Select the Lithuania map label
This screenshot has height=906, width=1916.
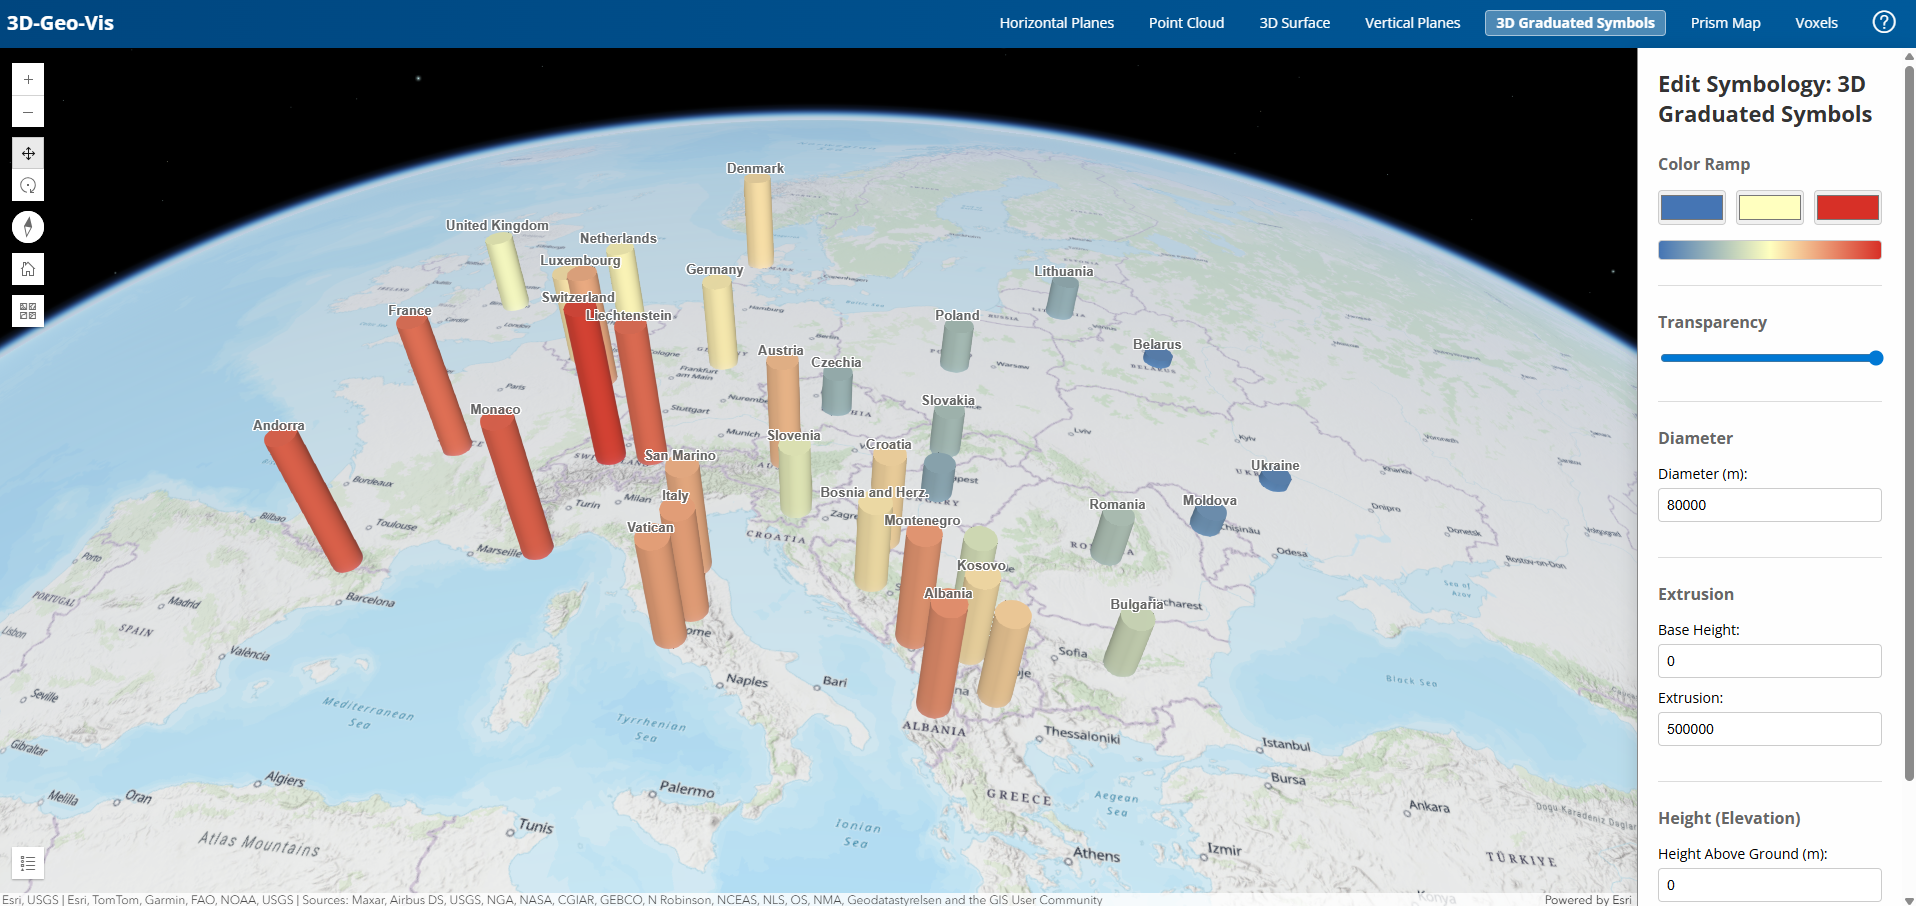coord(1063,271)
